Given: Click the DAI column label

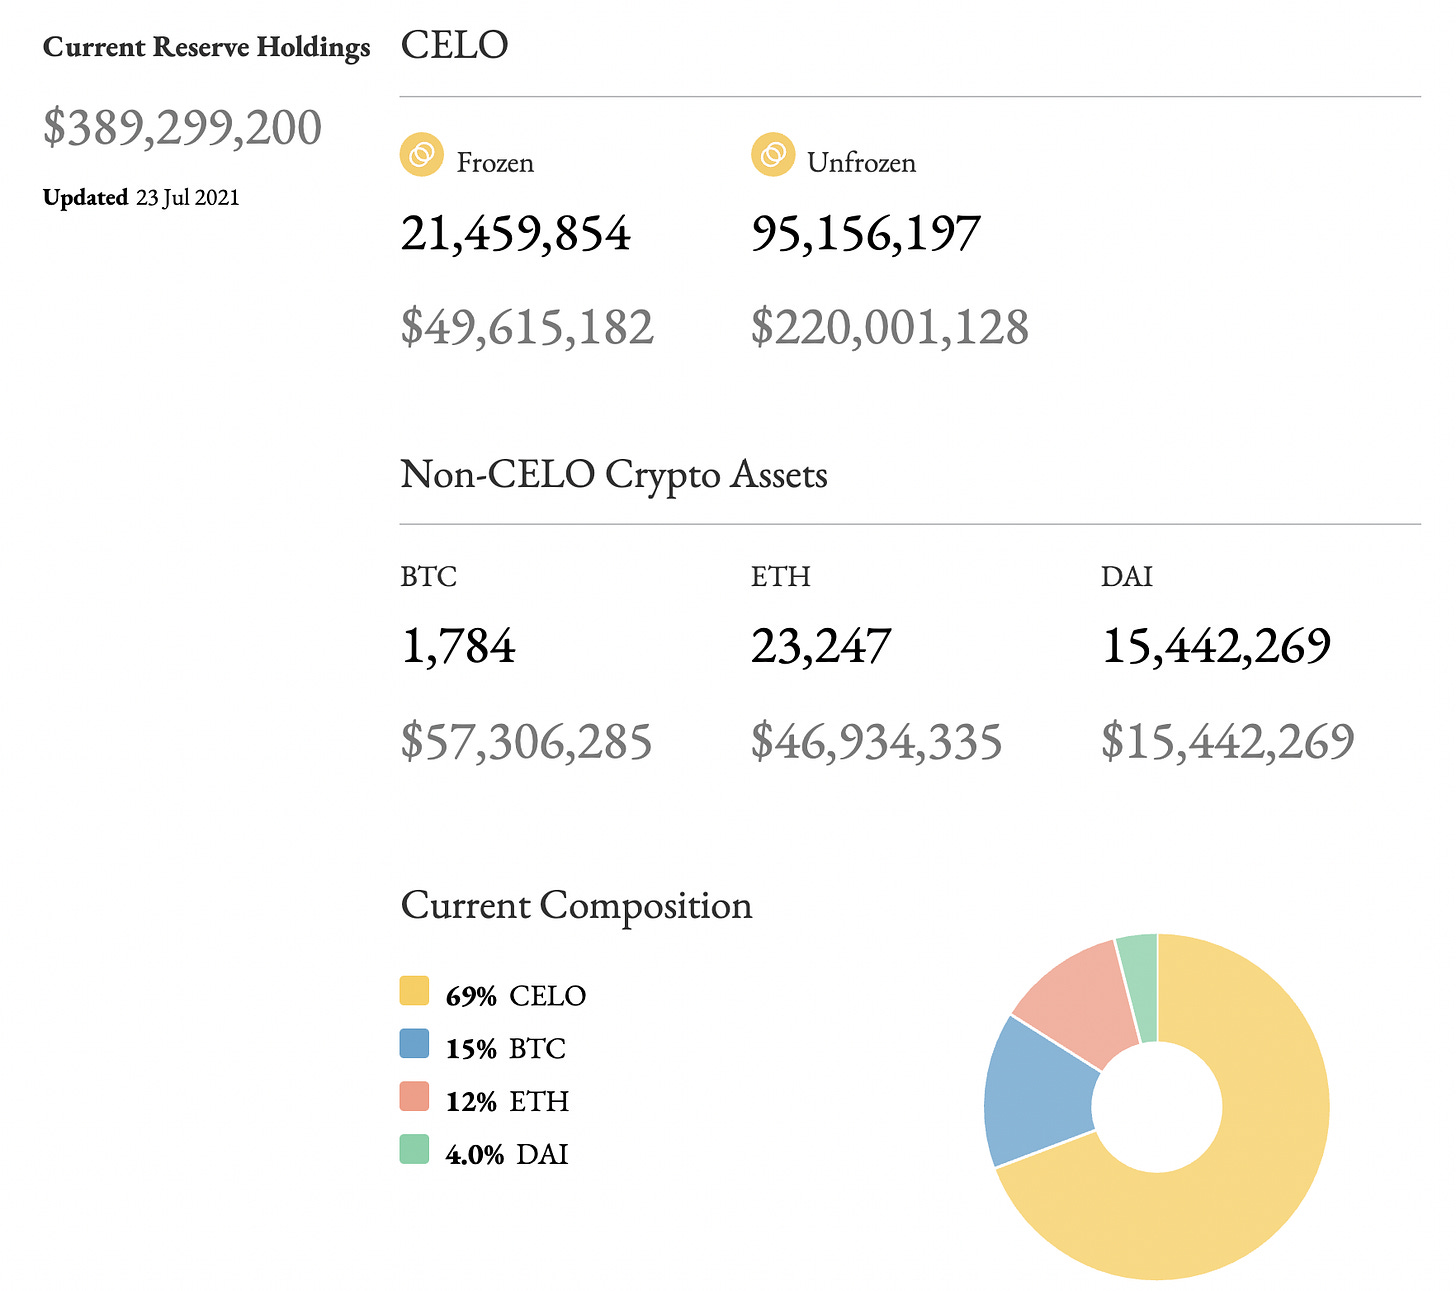Looking at the screenshot, I should 1127,577.
